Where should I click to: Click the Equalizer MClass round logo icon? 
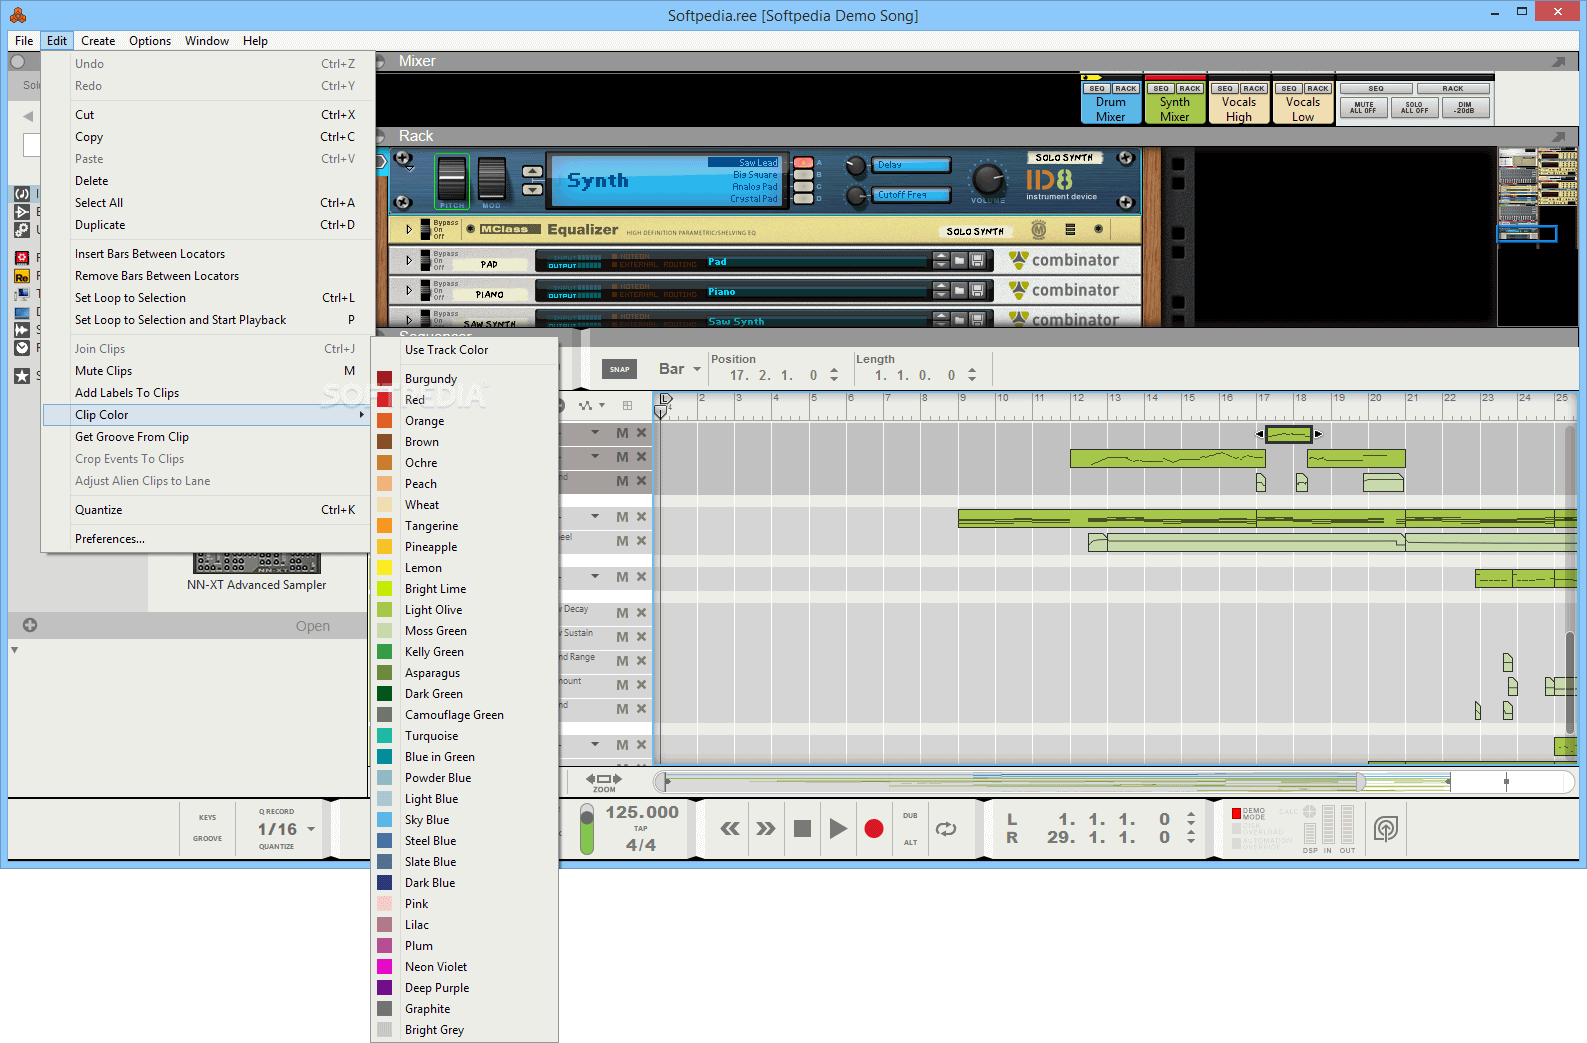tap(1039, 230)
